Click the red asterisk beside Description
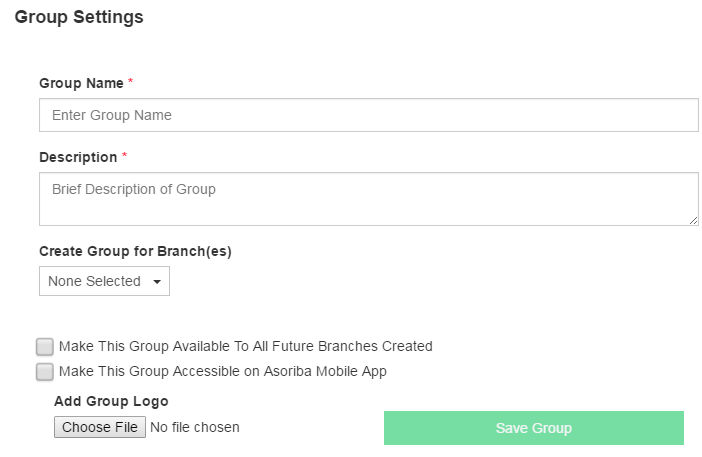This screenshot has height=457, width=702. [x=124, y=155]
